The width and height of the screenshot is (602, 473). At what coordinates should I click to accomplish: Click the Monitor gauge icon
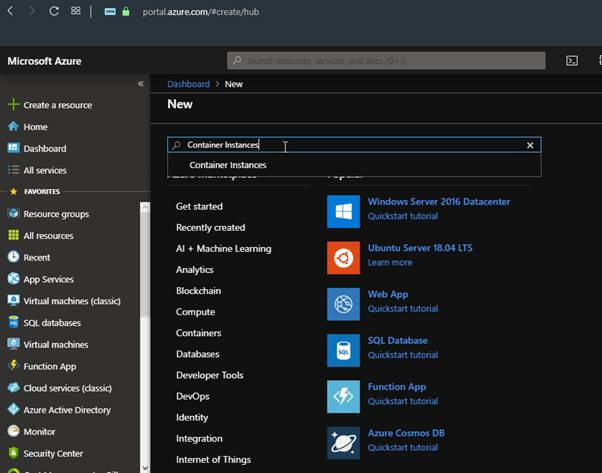13,431
